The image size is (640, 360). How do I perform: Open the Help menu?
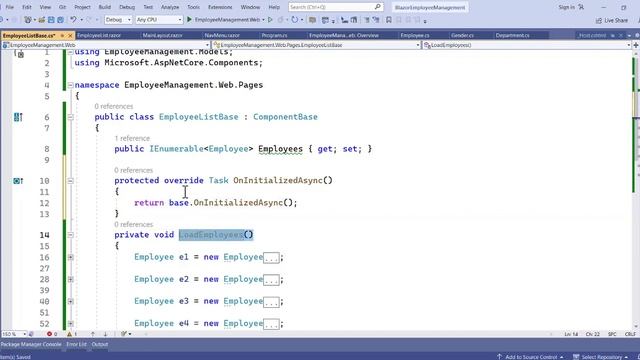tap(274, 7)
